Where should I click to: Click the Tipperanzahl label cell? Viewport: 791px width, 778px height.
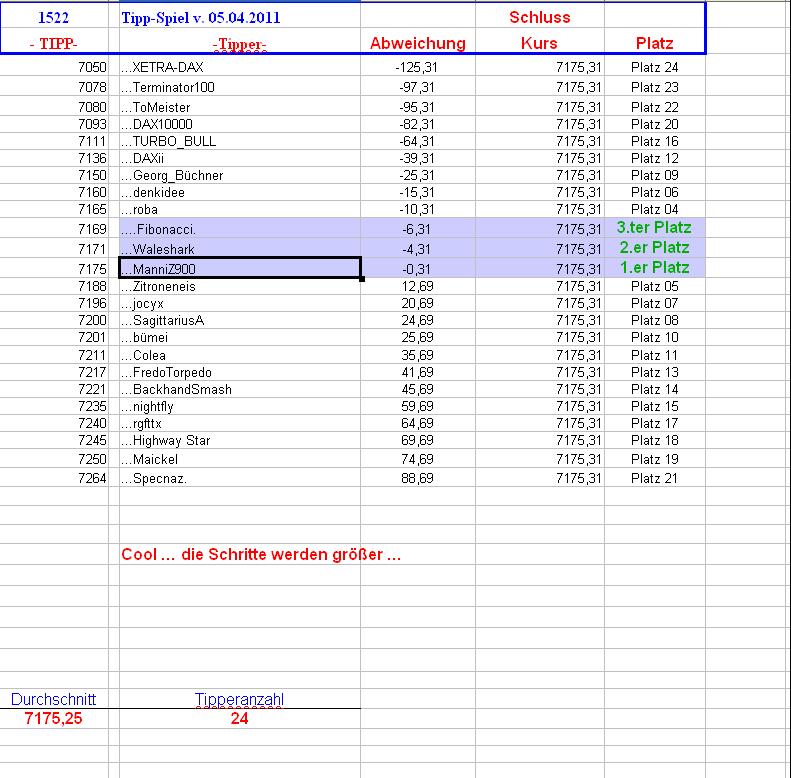[240, 699]
